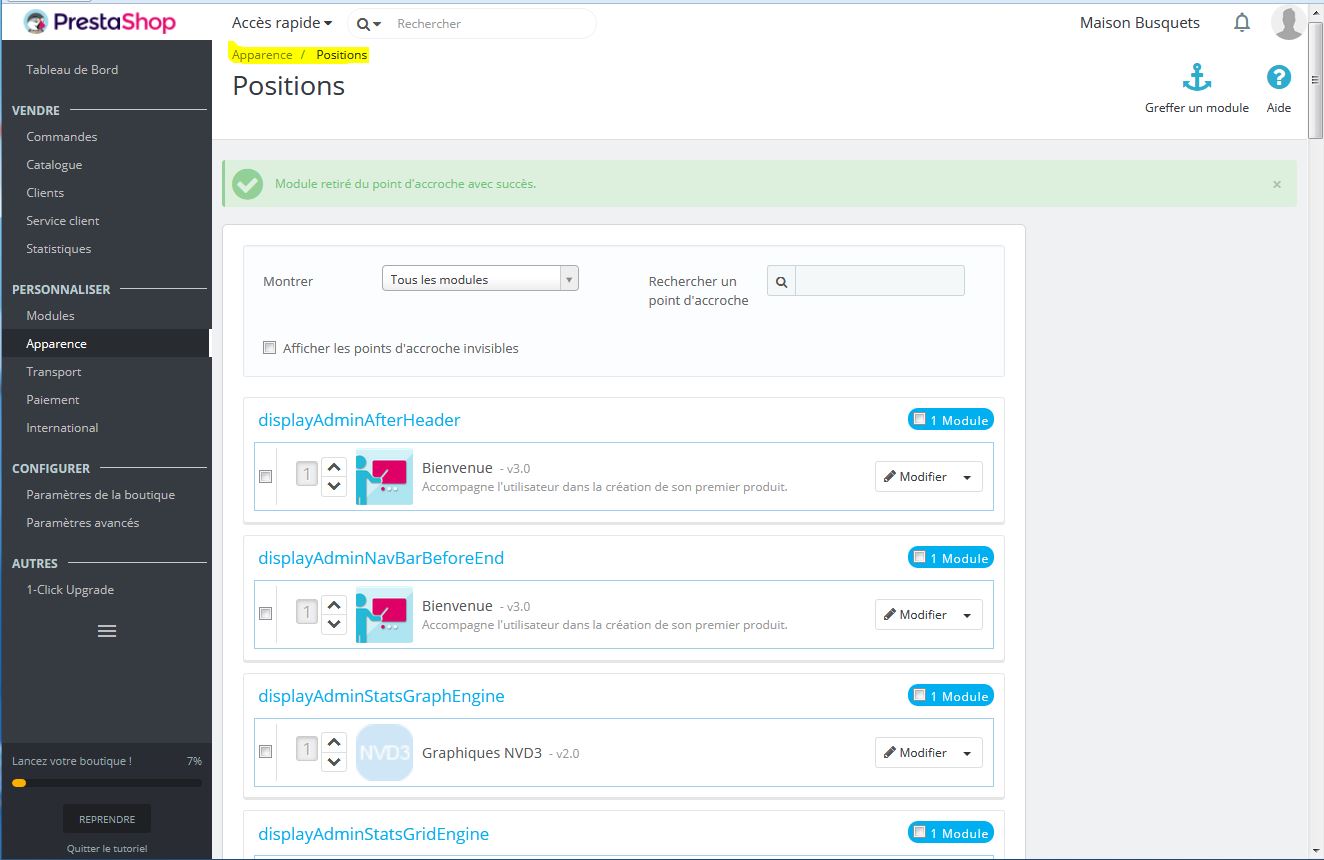Screen dimensions: 1324x860
Task: Open the user profile avatar
Action: 1287,23
